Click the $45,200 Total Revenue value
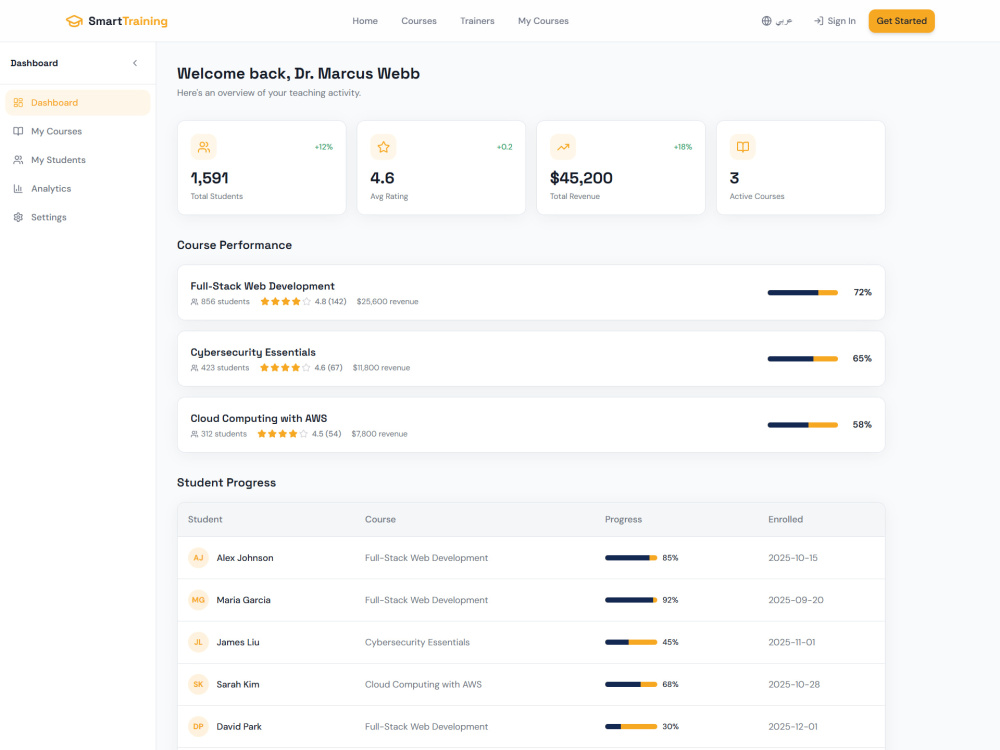The width and height of the screenshot is (1000, 750). (x=581, y=178)
